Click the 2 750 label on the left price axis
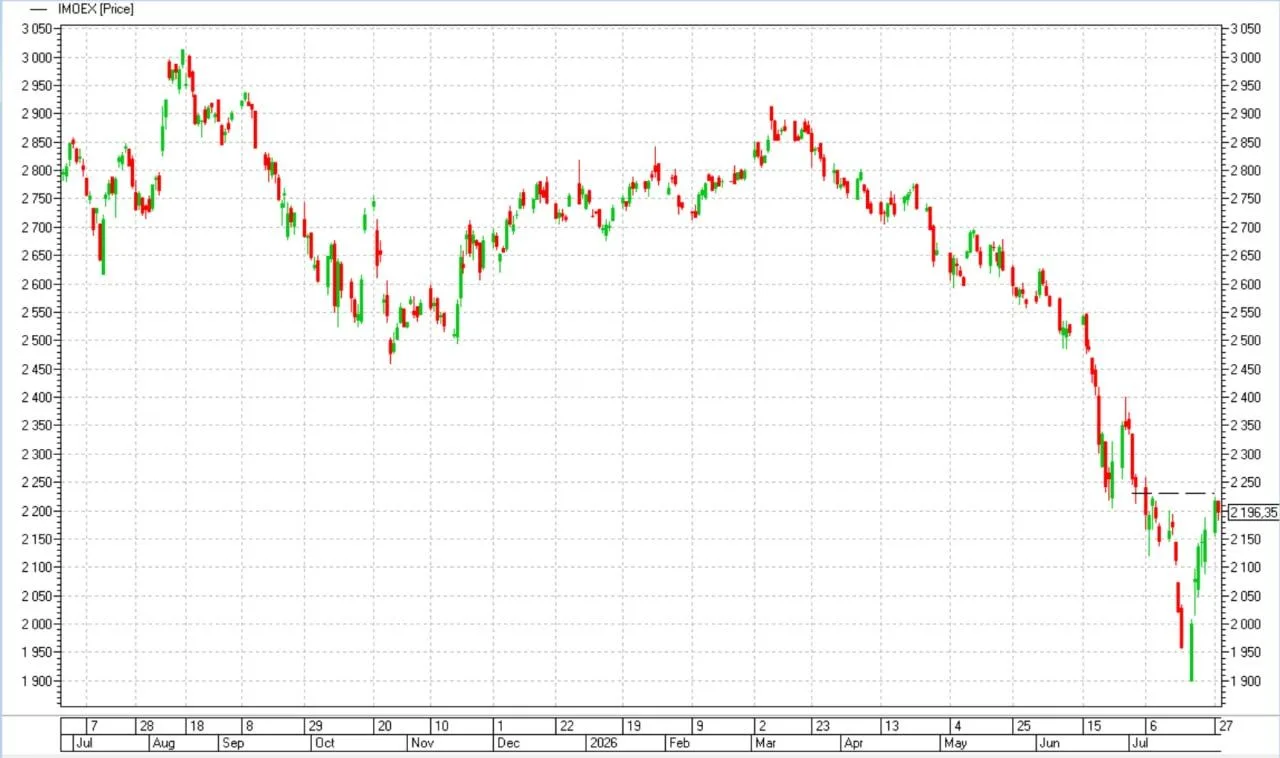 (39, 200)
